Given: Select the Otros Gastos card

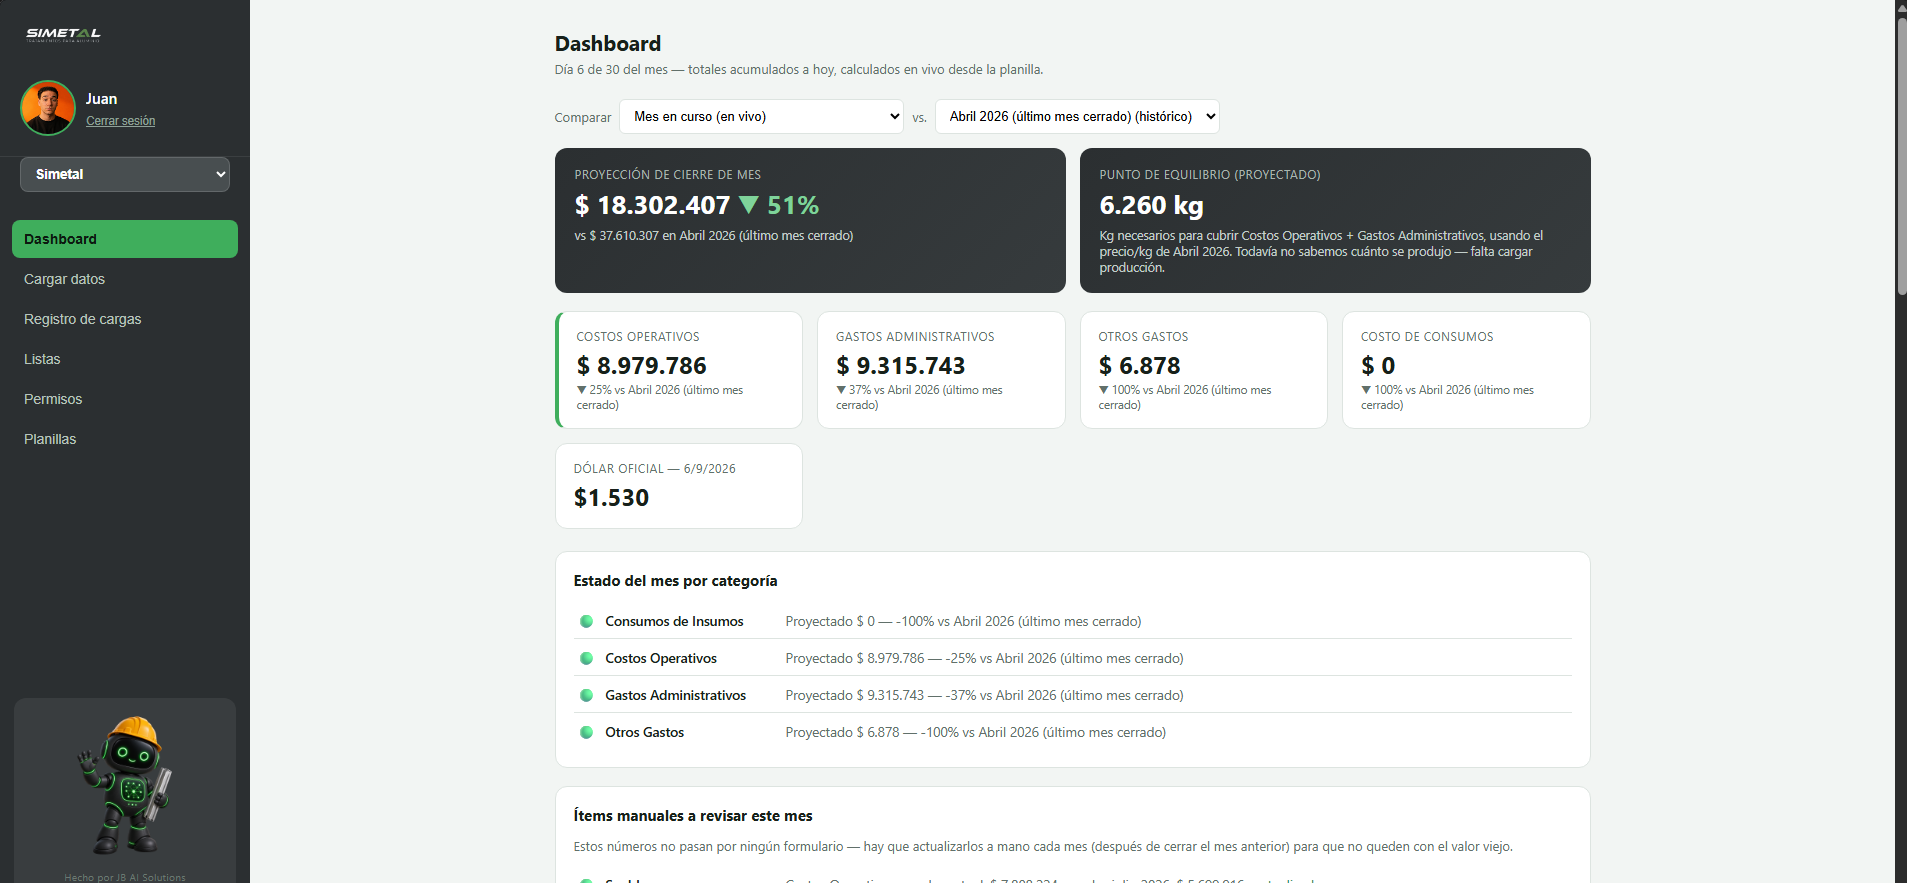Looking at the screenshot, I should (1204, 370).
